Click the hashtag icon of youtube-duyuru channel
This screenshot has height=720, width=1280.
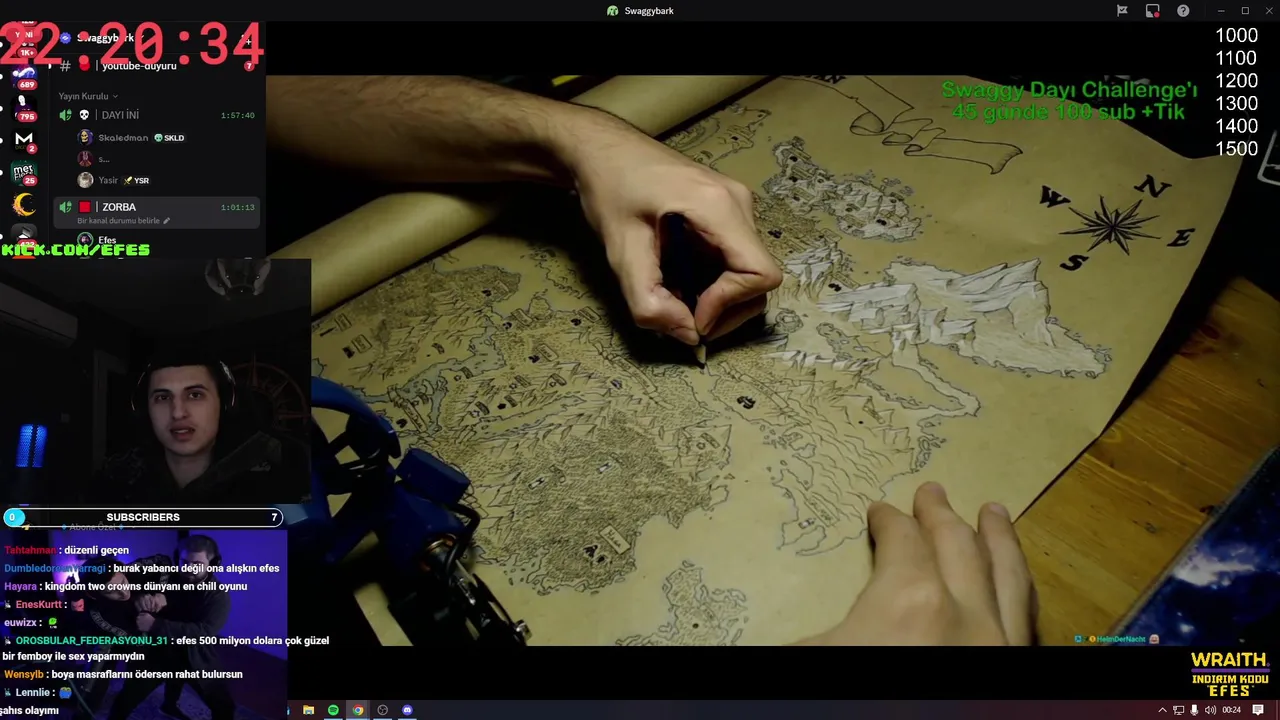[65, 65]
